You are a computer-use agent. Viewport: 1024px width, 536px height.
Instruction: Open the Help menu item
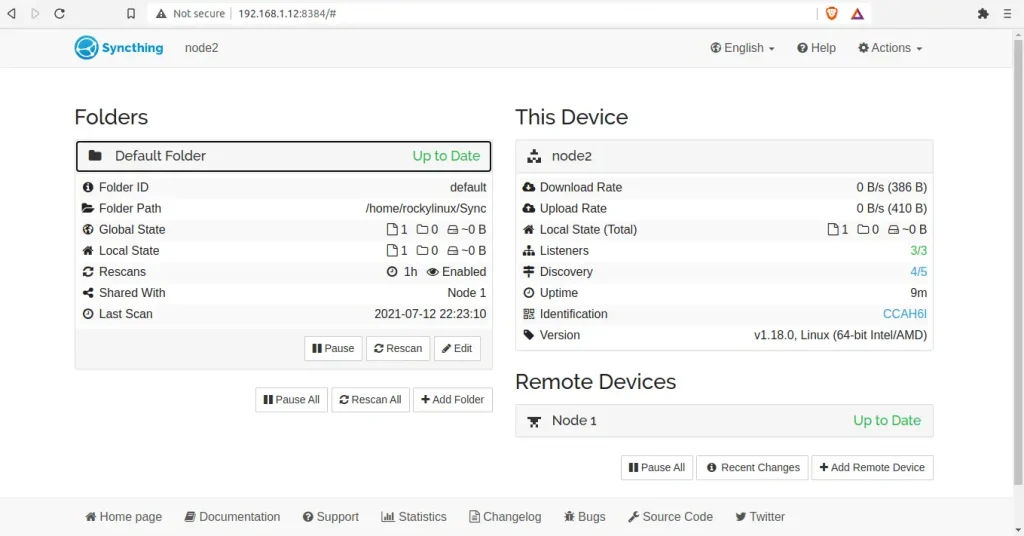[816, 48]
